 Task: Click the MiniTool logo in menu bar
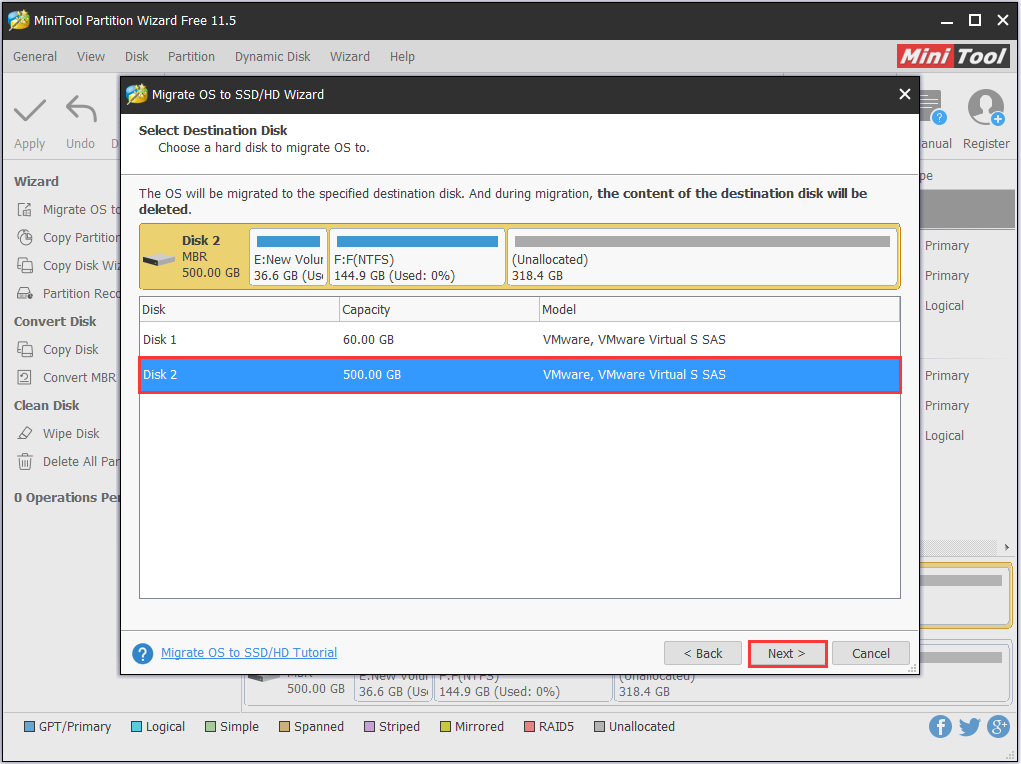coord(953,56)
